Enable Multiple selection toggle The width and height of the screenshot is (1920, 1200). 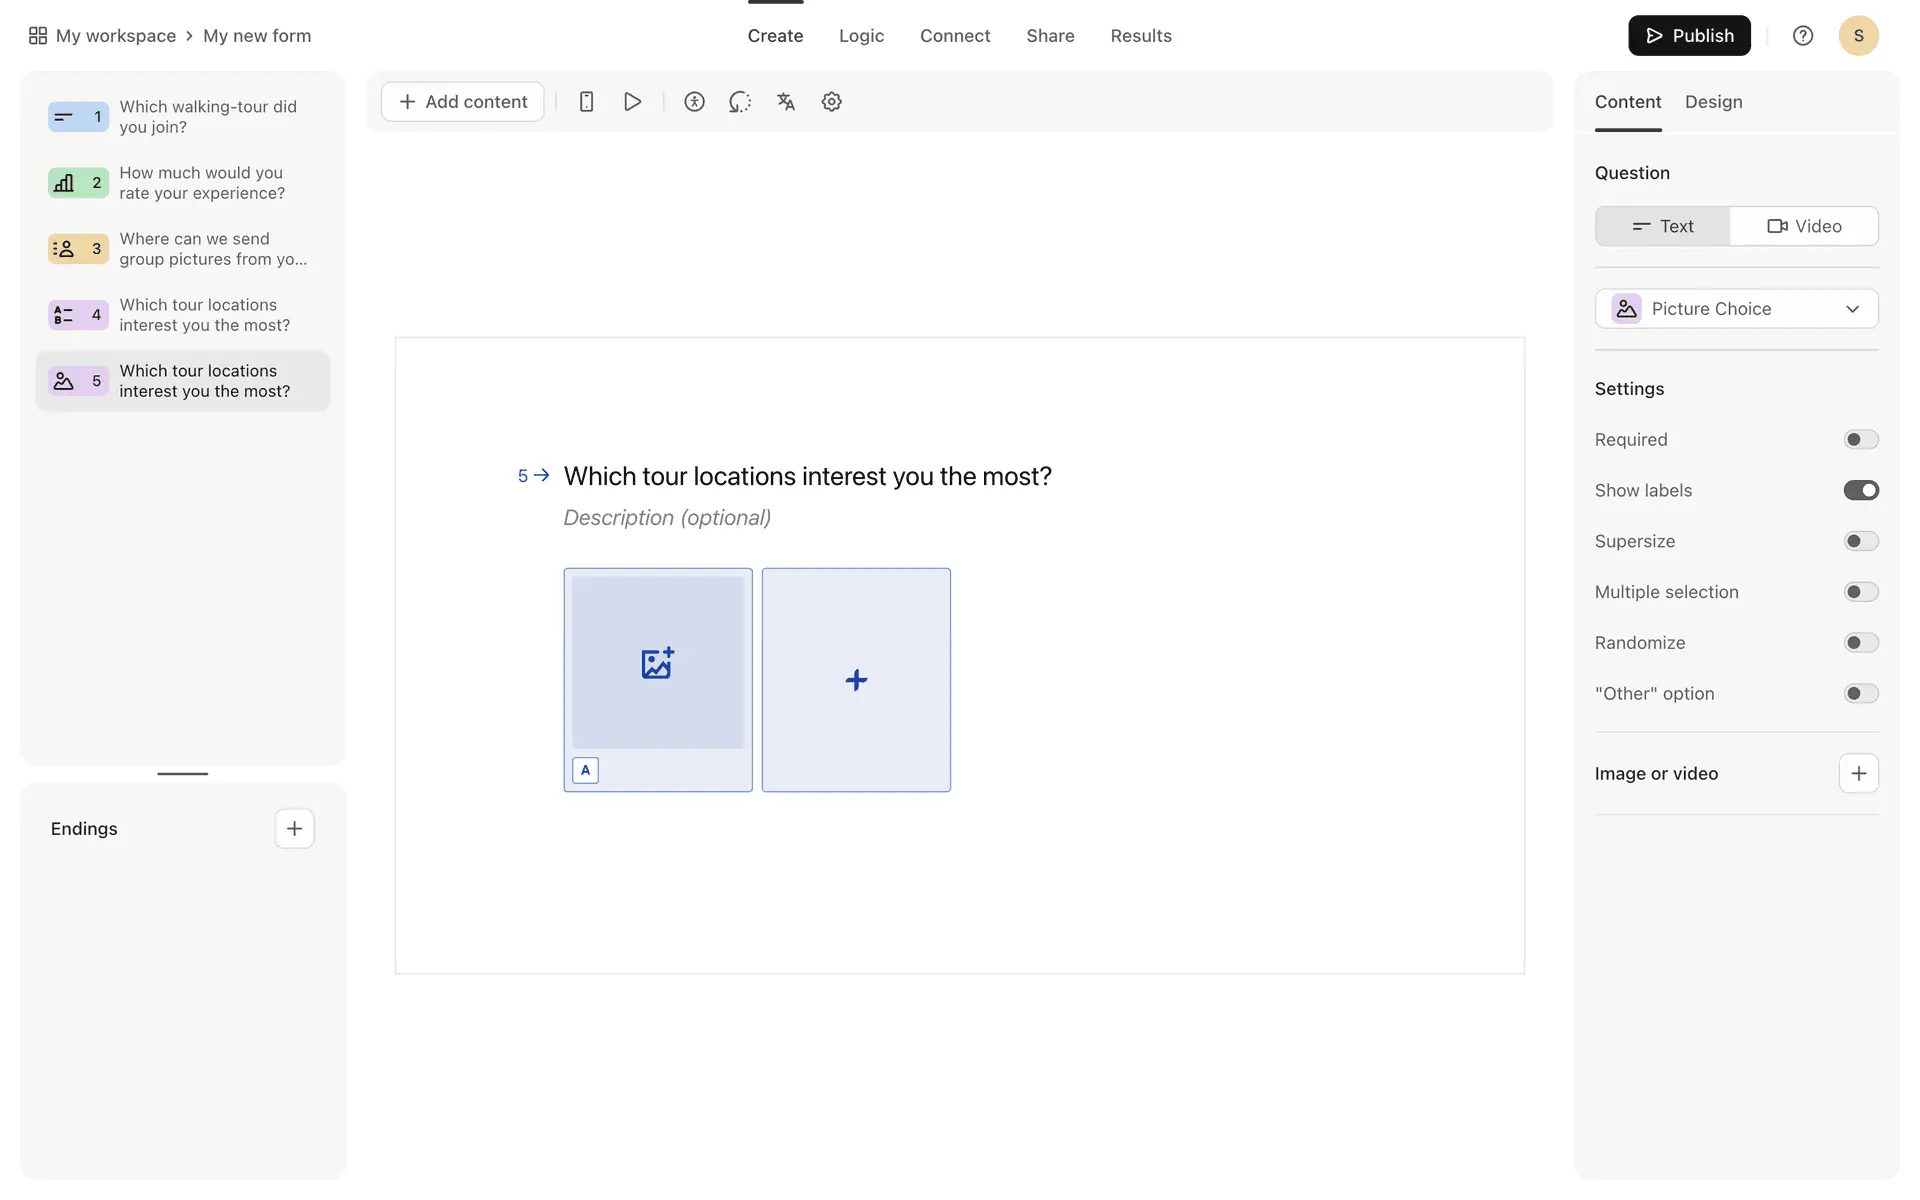click(x=1860, y=592)
